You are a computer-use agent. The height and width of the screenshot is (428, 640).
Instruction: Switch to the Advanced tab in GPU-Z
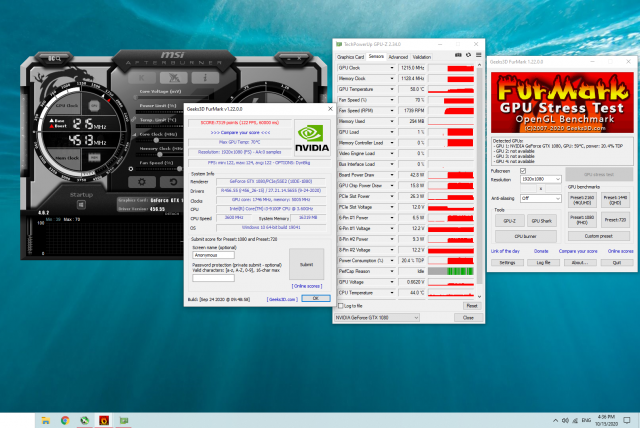[398, 57]
